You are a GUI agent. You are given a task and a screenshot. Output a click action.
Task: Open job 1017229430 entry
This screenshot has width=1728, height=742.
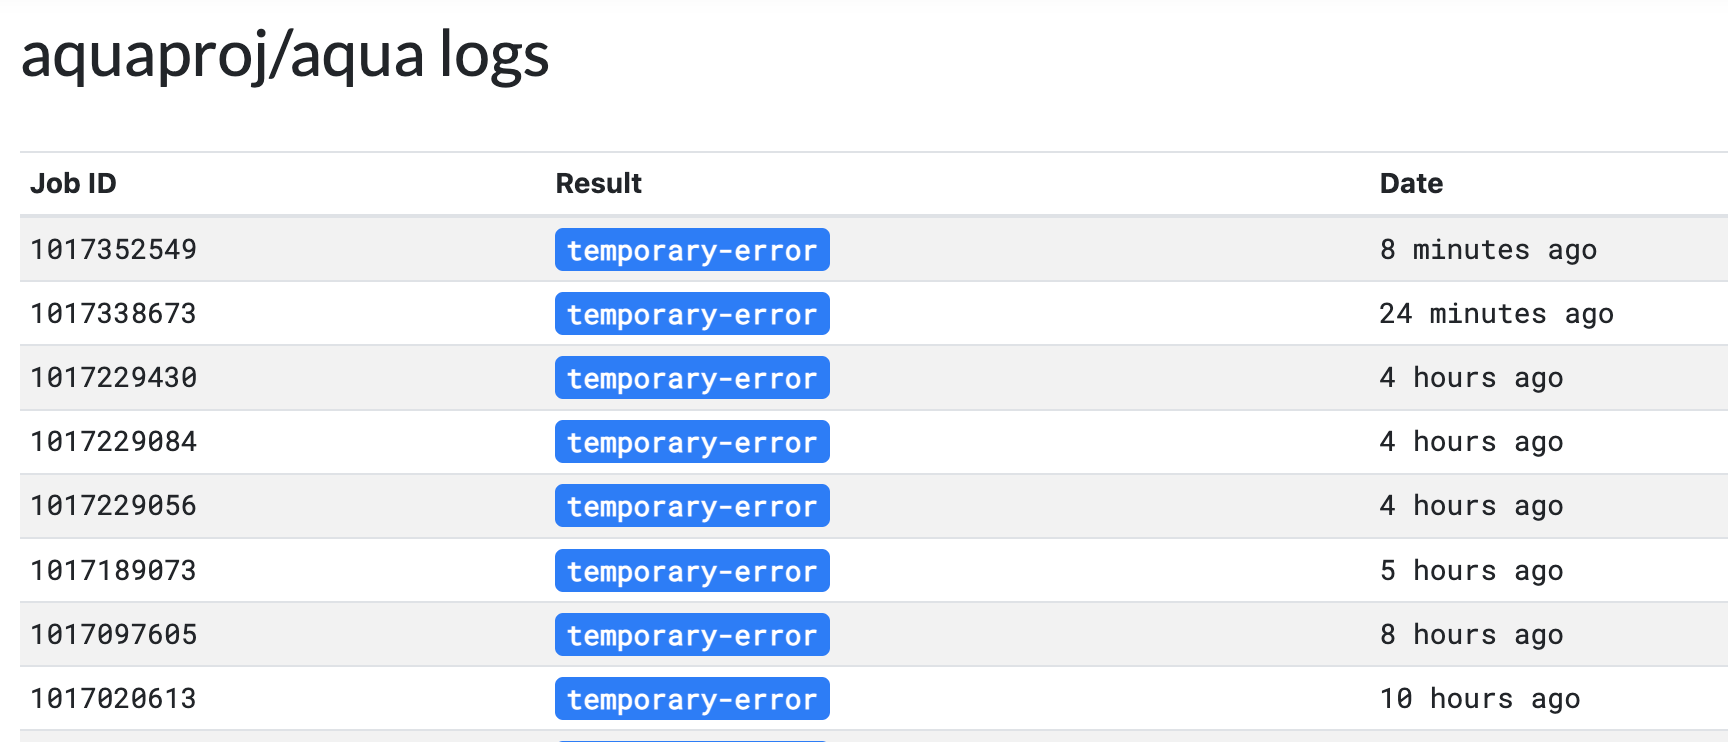pos(113,377)
